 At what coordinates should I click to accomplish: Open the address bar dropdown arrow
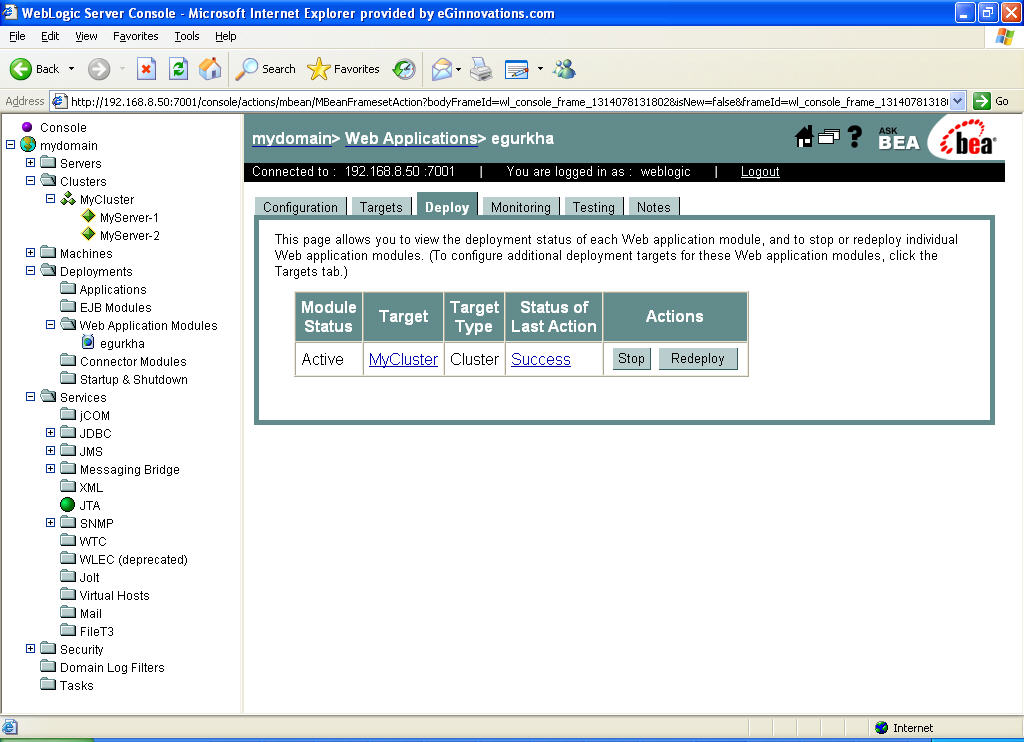point(957,101)
